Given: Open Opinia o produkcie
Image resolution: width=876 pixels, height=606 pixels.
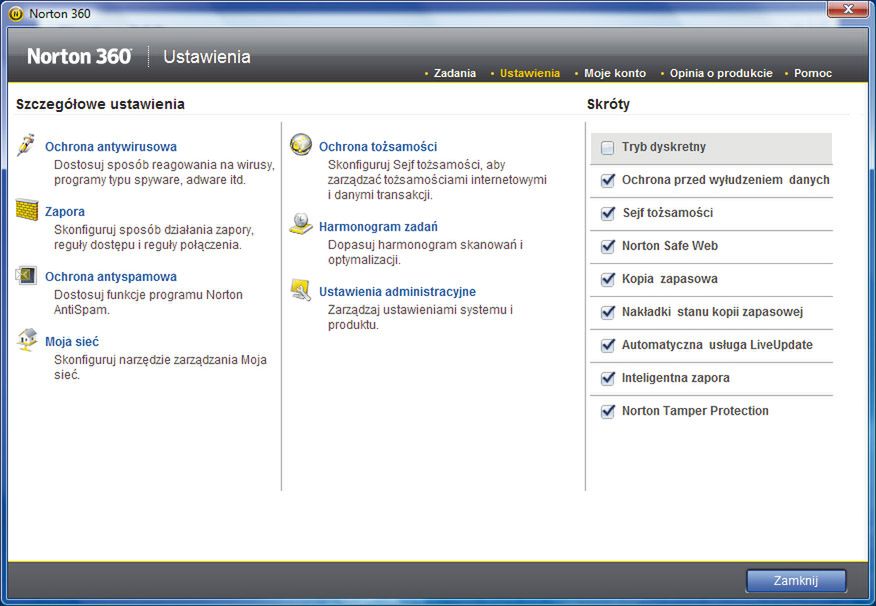Looking at the screenshot, I should point(721,73).
